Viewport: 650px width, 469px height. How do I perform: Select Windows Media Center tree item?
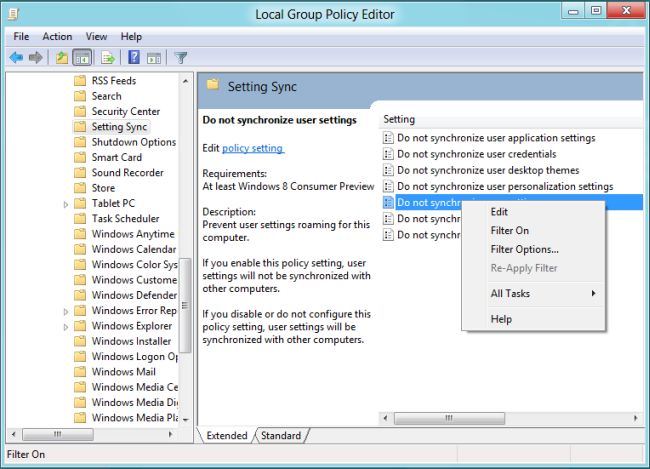click(135, 387)
